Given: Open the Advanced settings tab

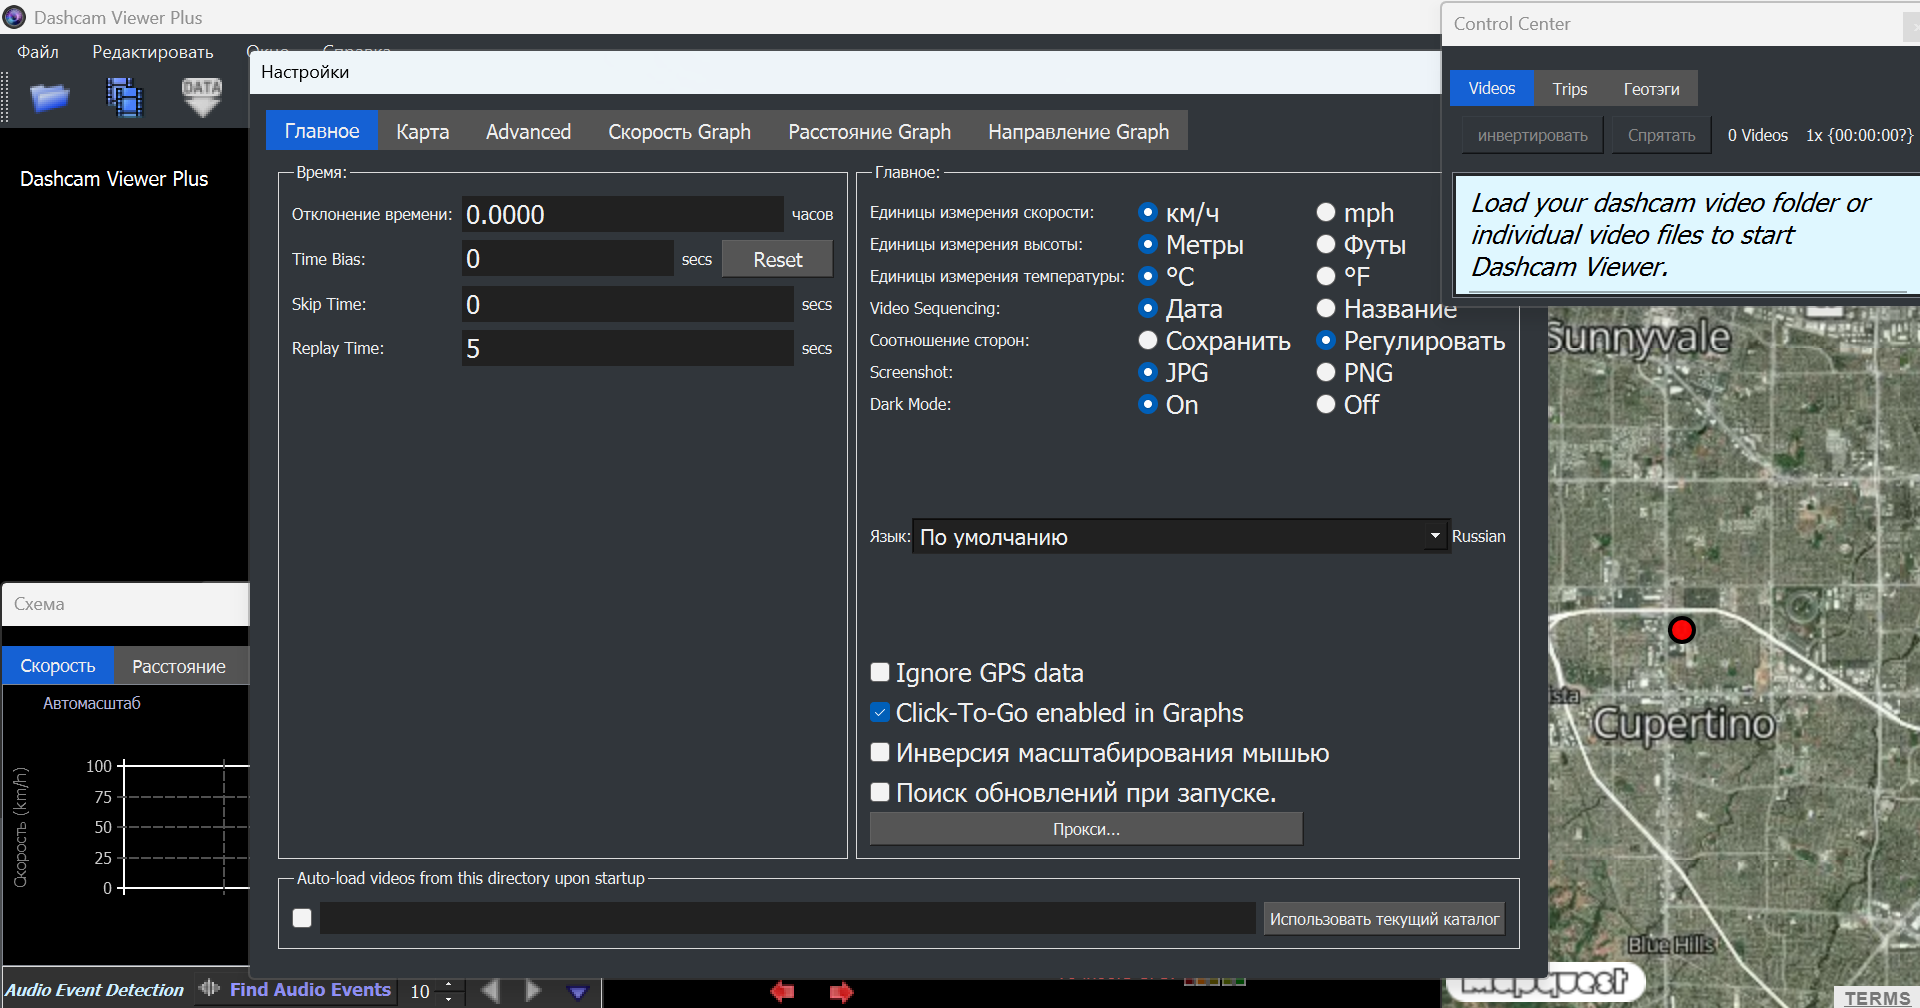Looking at the screenshot, I should point(528,131).
